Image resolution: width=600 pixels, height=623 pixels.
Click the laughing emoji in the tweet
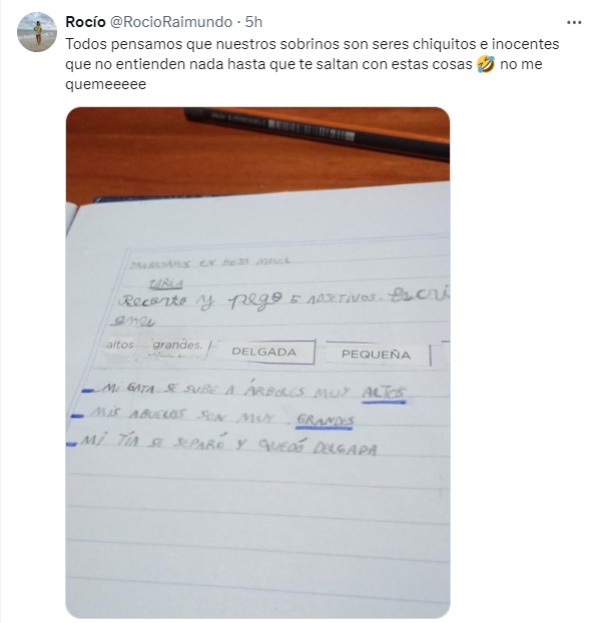(486, 64)
